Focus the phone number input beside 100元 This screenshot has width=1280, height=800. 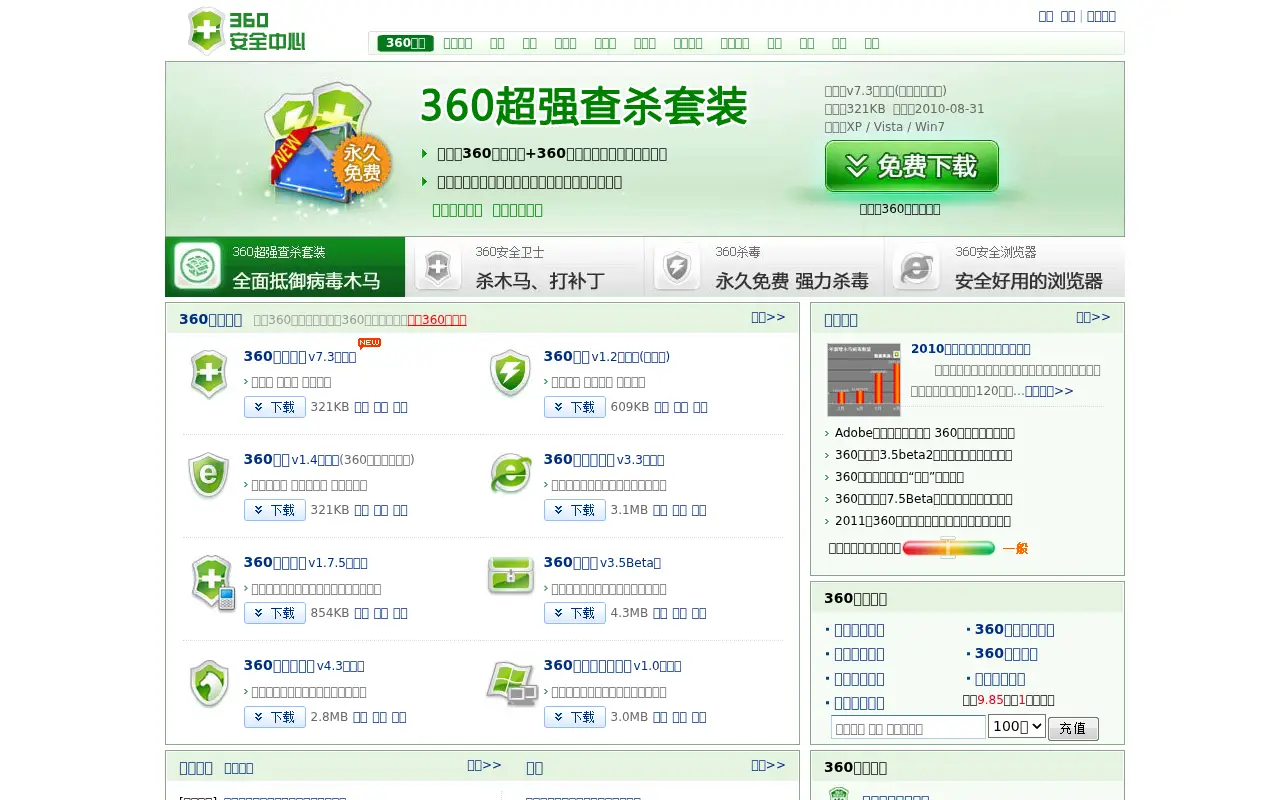coord(908,728)
